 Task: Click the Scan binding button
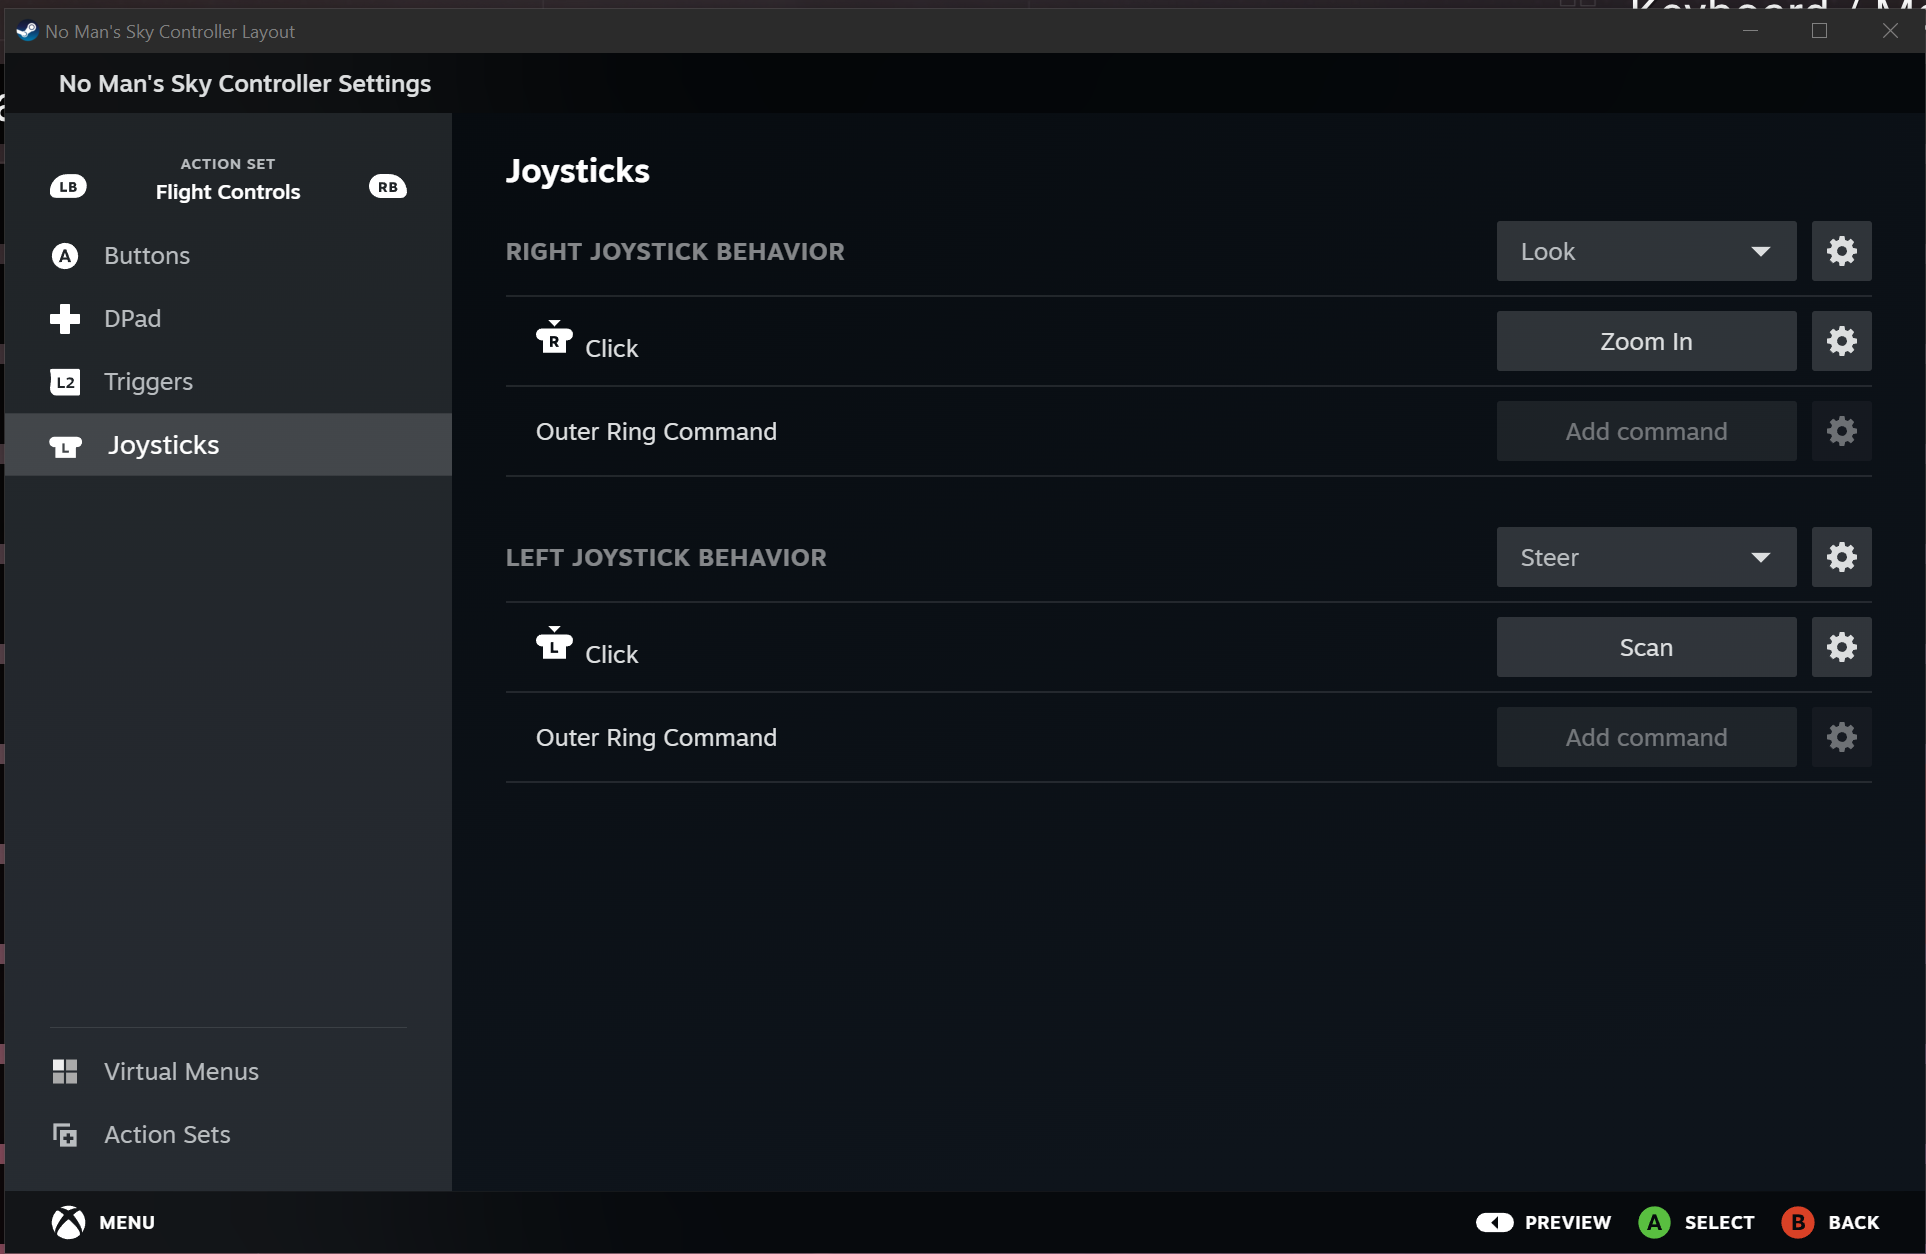point(1645,647)
